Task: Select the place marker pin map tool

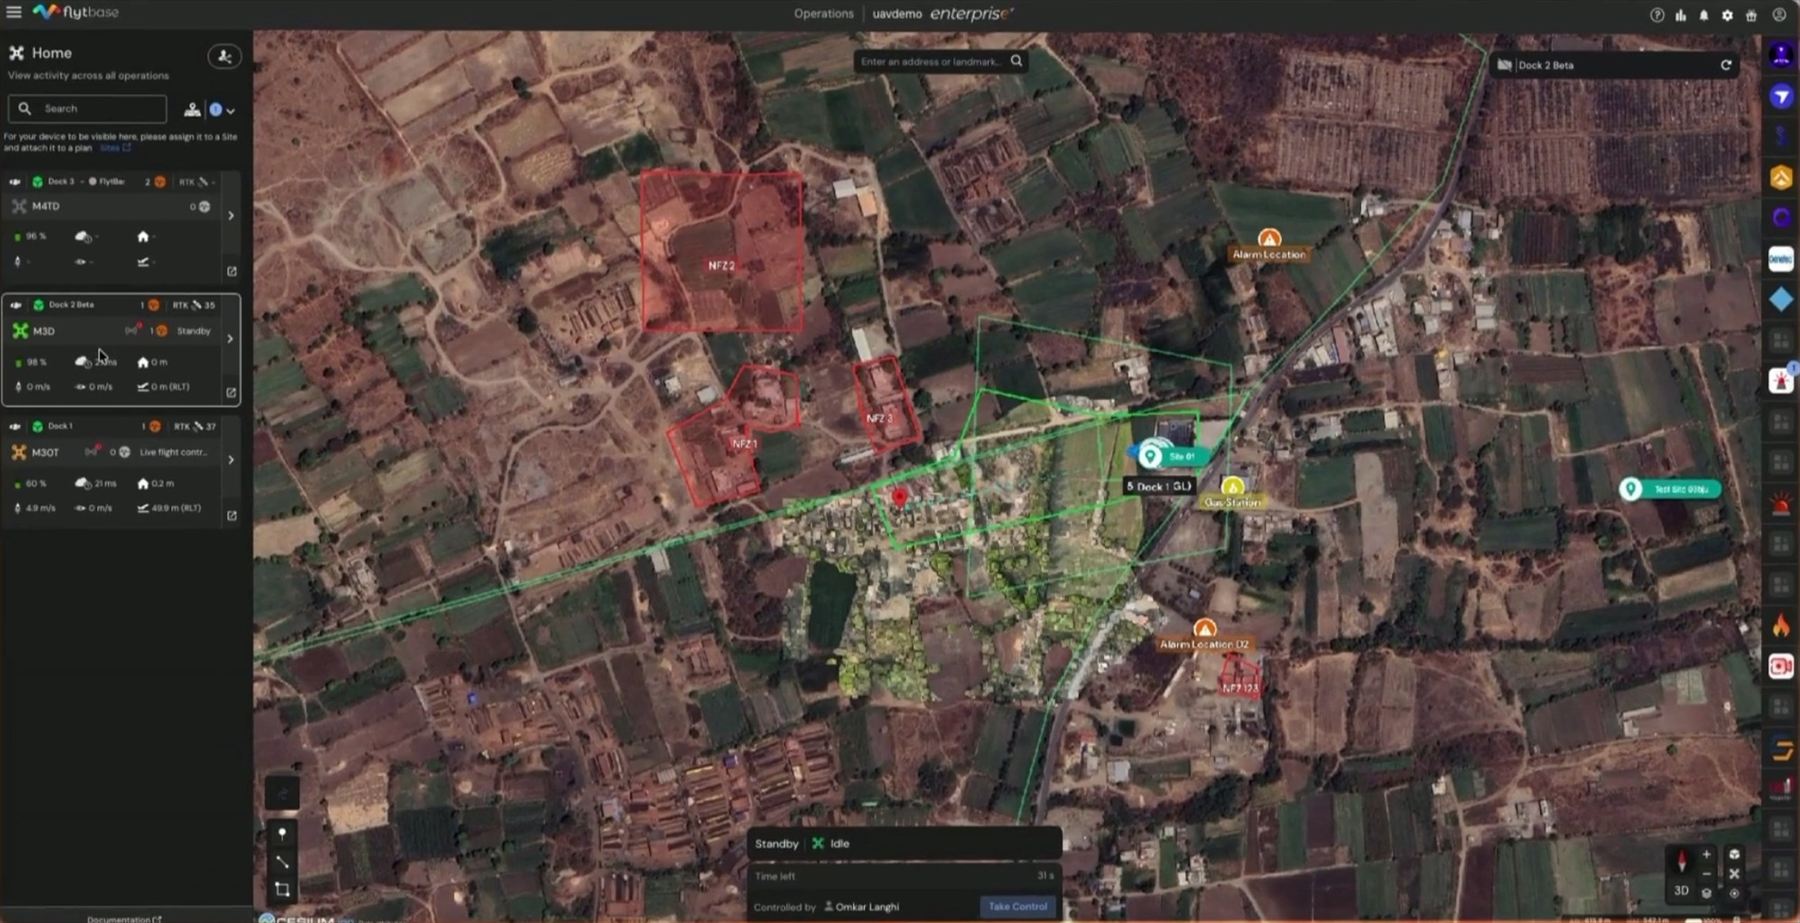Action: (282, 833)
